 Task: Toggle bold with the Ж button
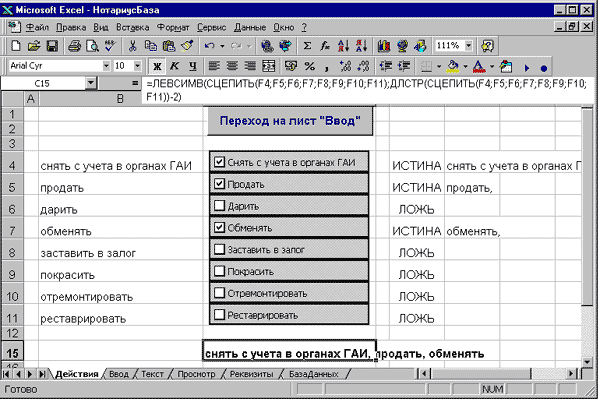click(x=157, y=67)
